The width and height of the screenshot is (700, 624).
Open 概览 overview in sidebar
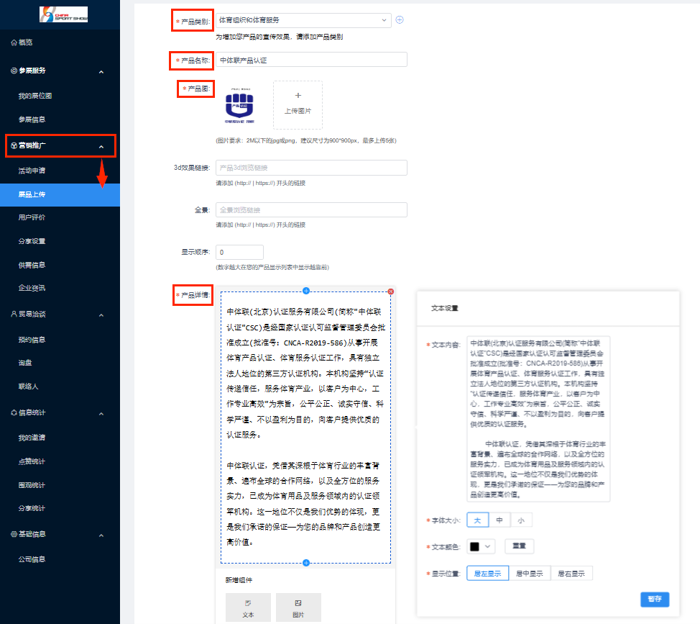click(x=26, y=42)
